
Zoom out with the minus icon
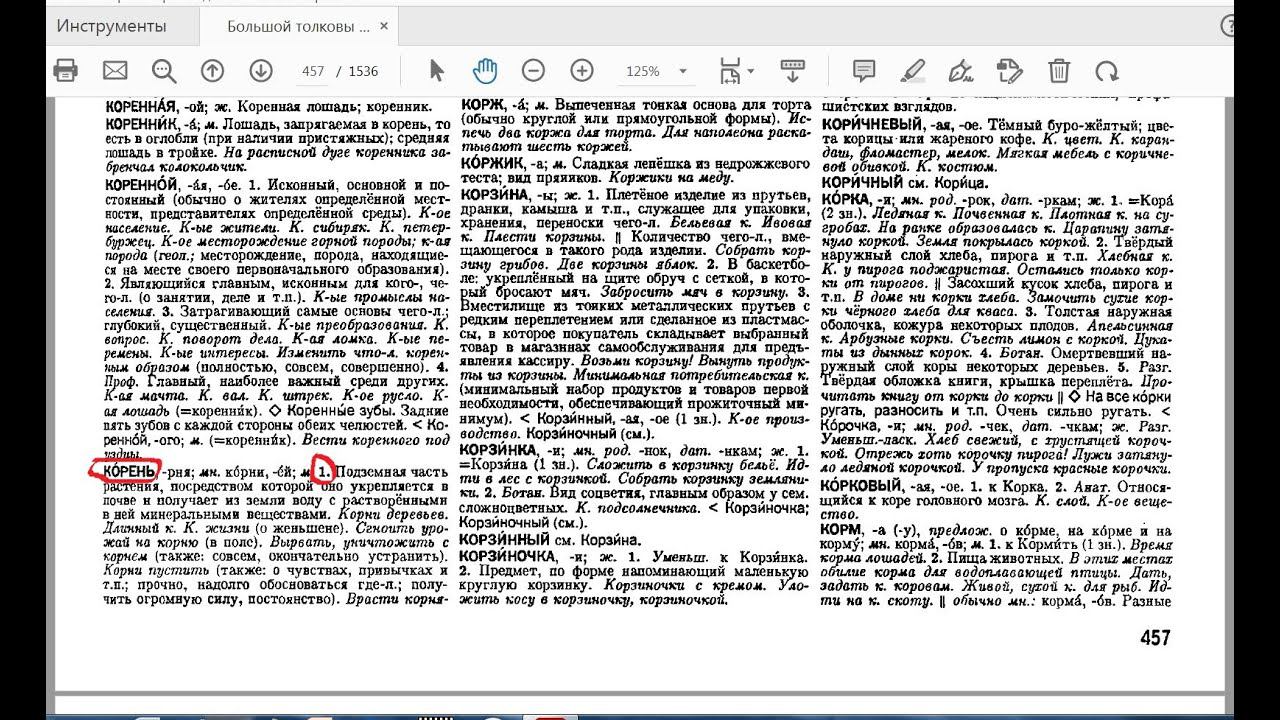[533, 70]
